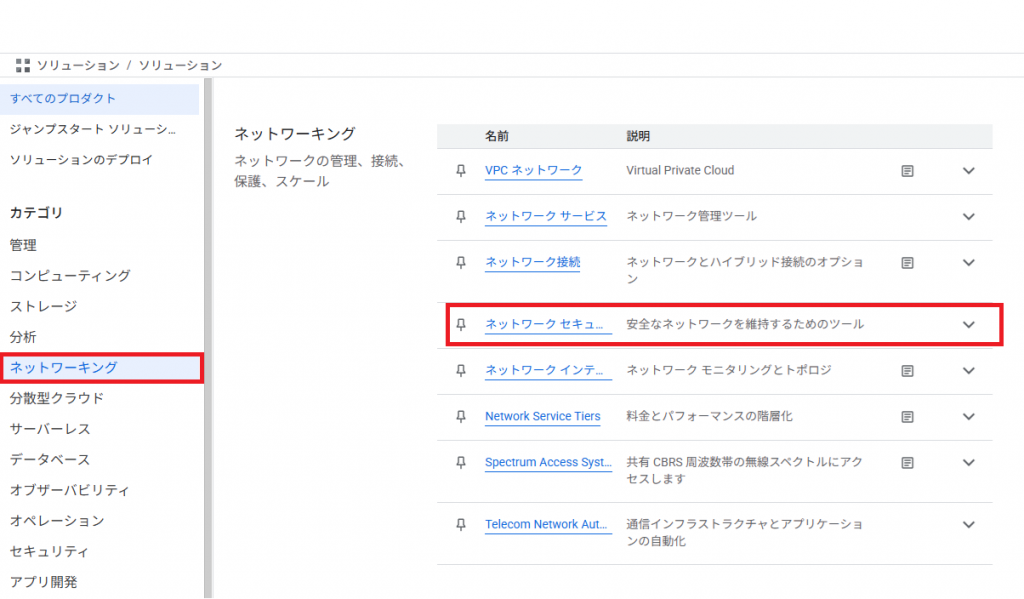Select the アプリ開発 category
Image resolution: width=1024 pixels, height=599 pixels.
[x=43, y=582]
